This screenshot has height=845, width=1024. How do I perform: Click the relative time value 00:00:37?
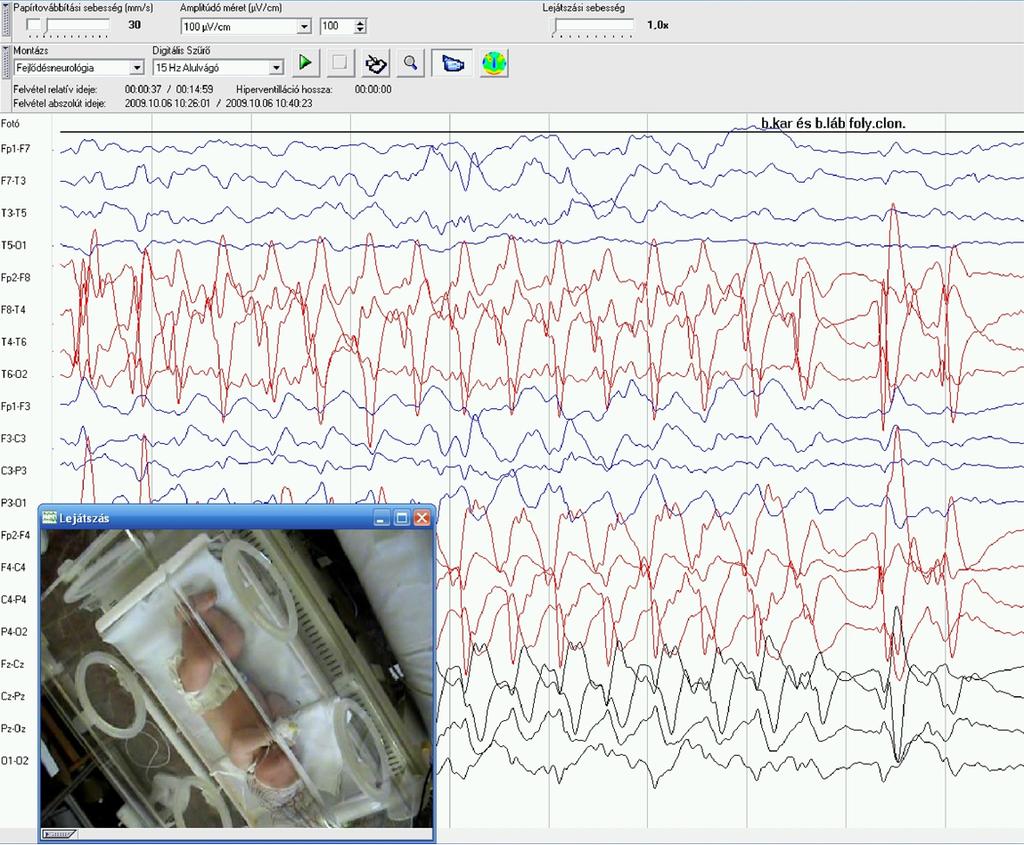tap(143, 89)
